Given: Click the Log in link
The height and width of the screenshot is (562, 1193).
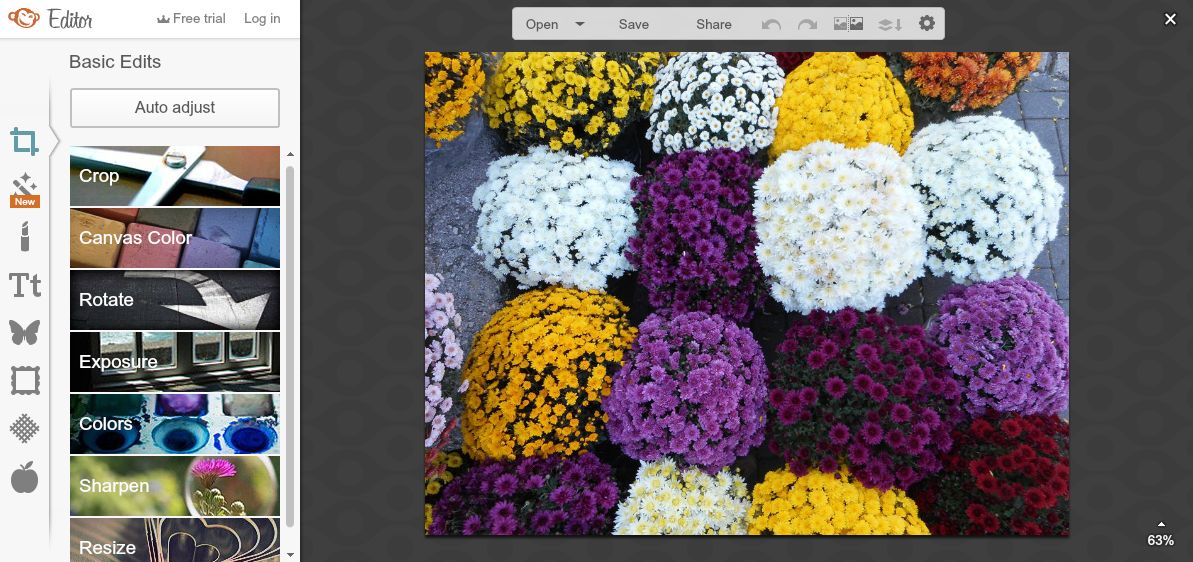Looking at the screenshot, I should click(262, 18).
